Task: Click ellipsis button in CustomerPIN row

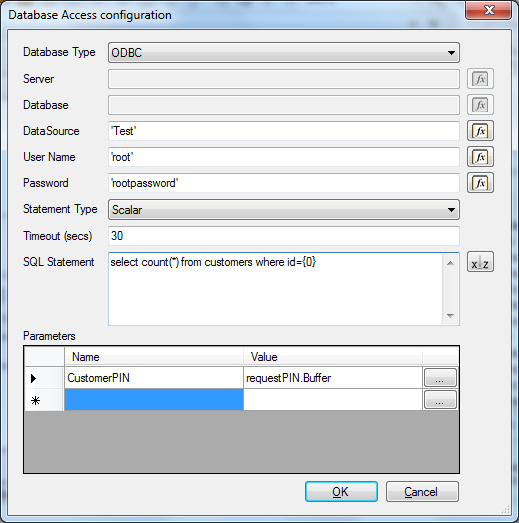Action: pos(440,378)
